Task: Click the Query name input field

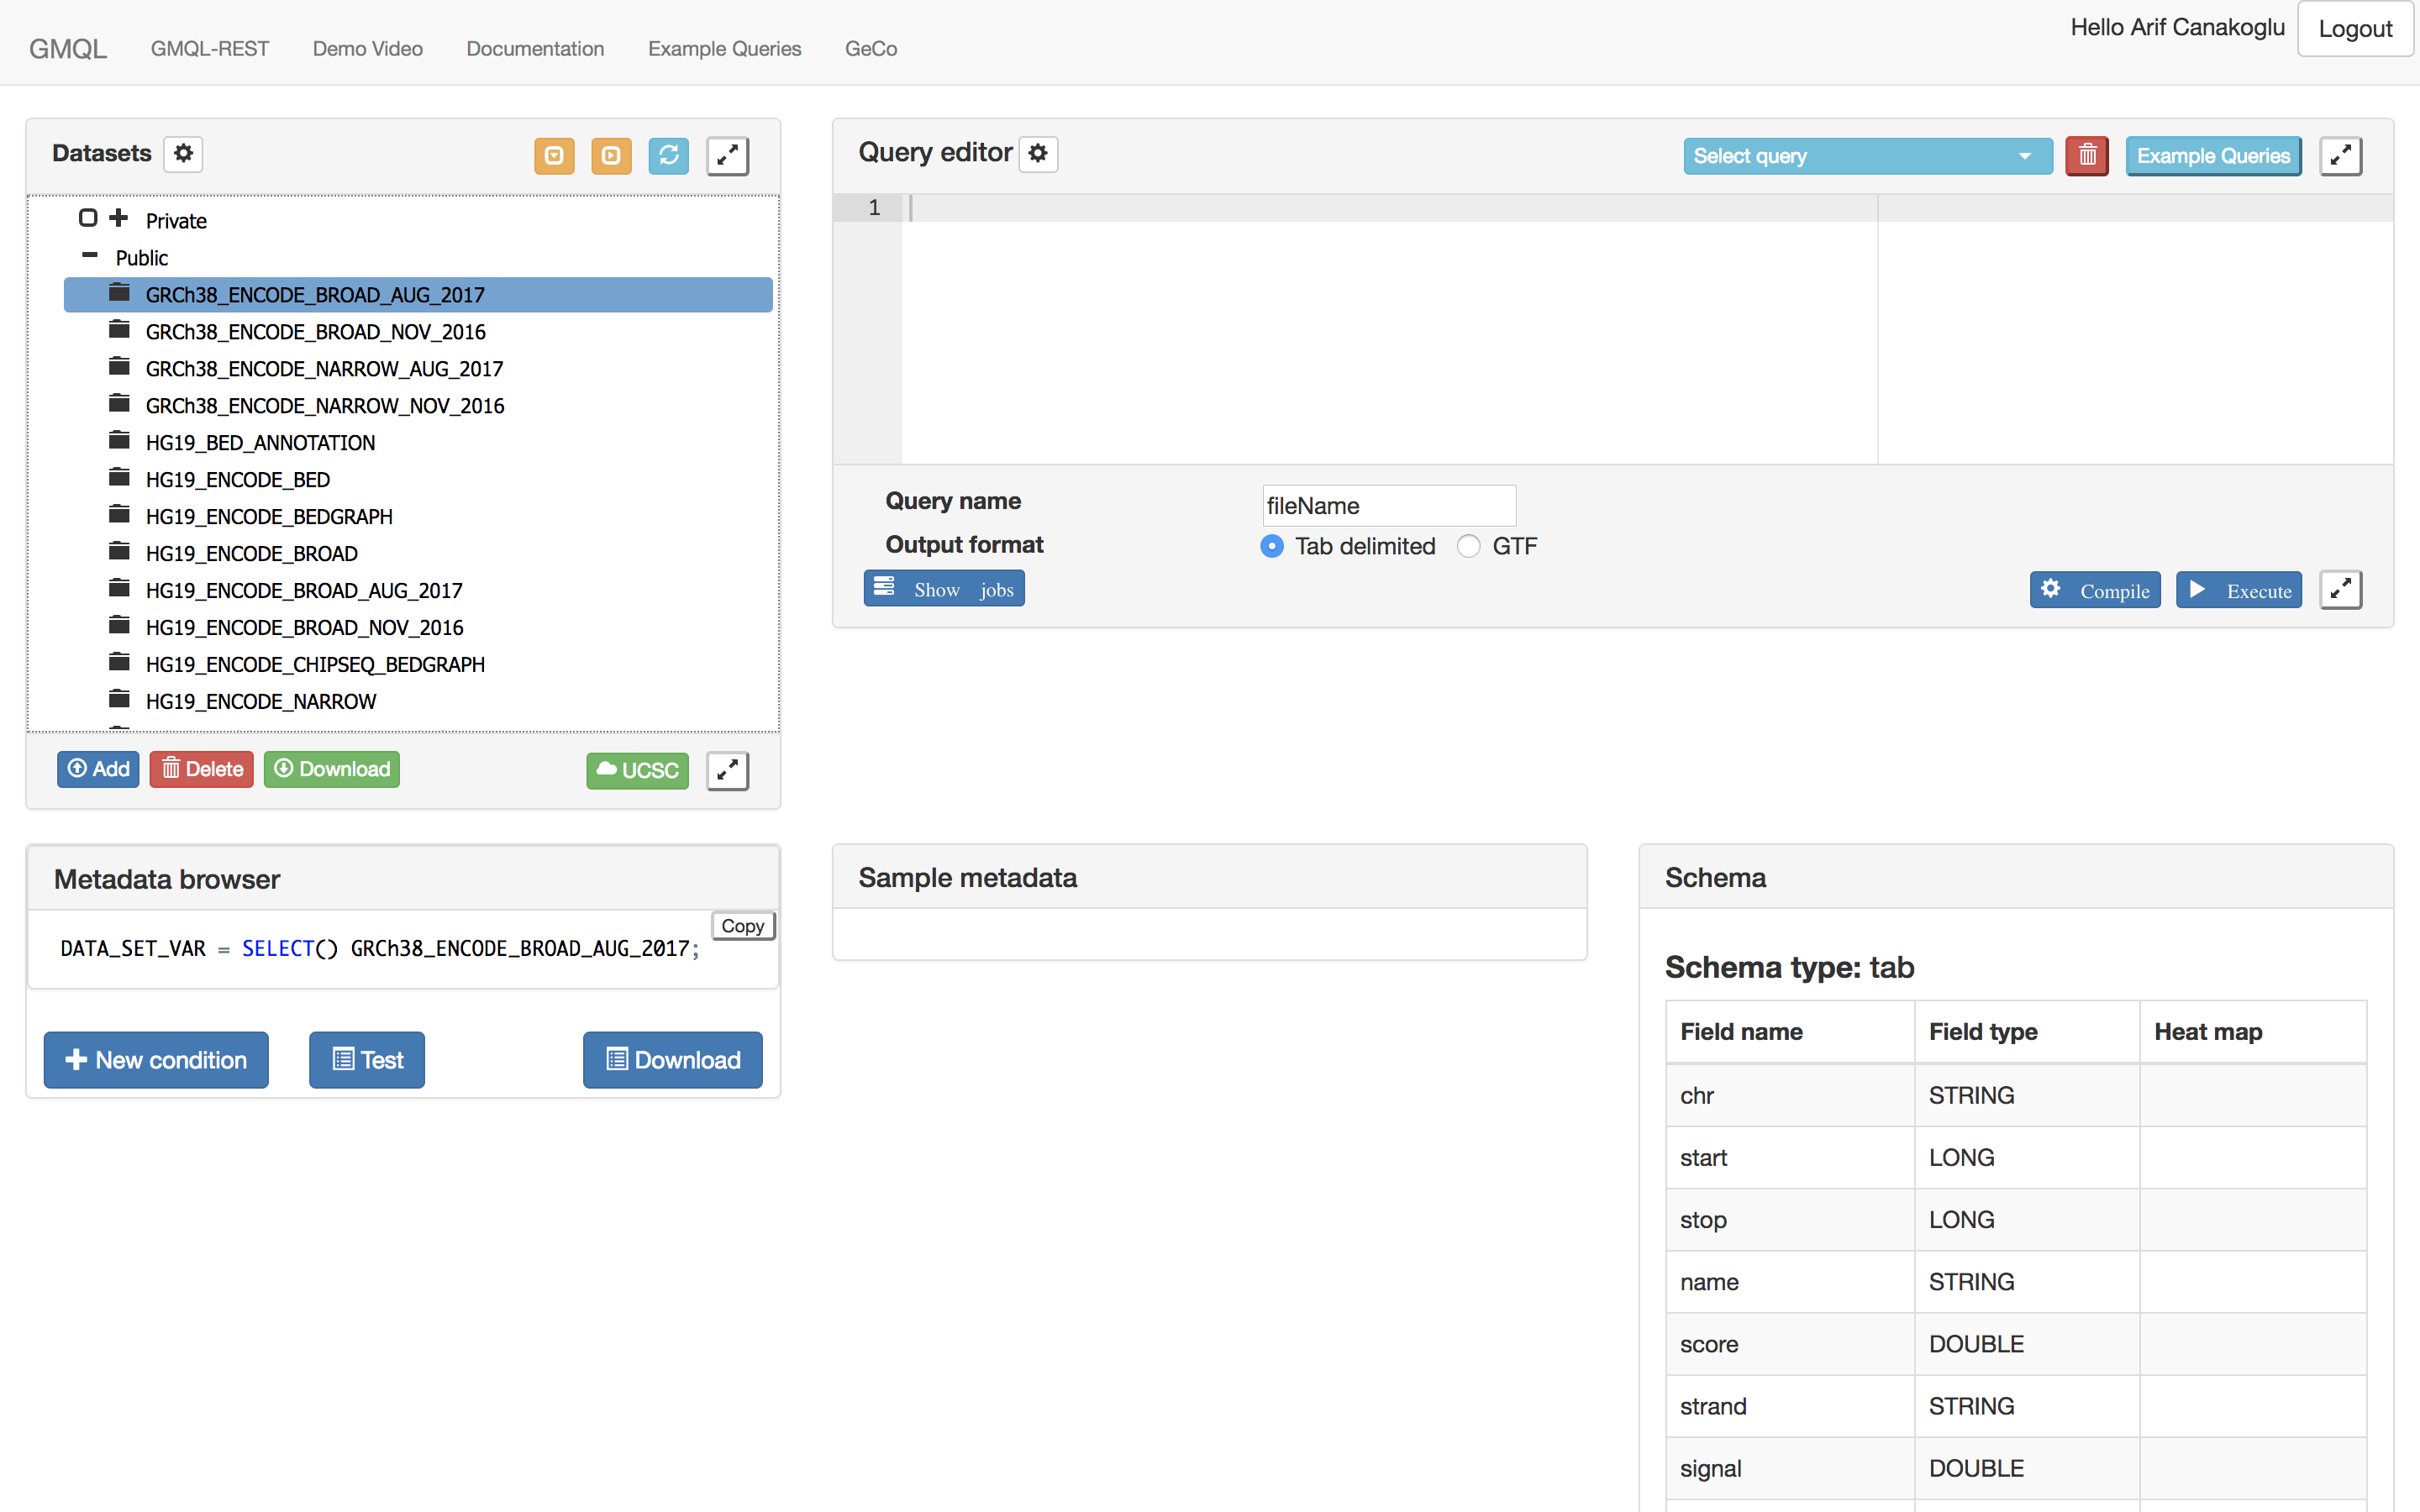Action: pos(1389,506)
